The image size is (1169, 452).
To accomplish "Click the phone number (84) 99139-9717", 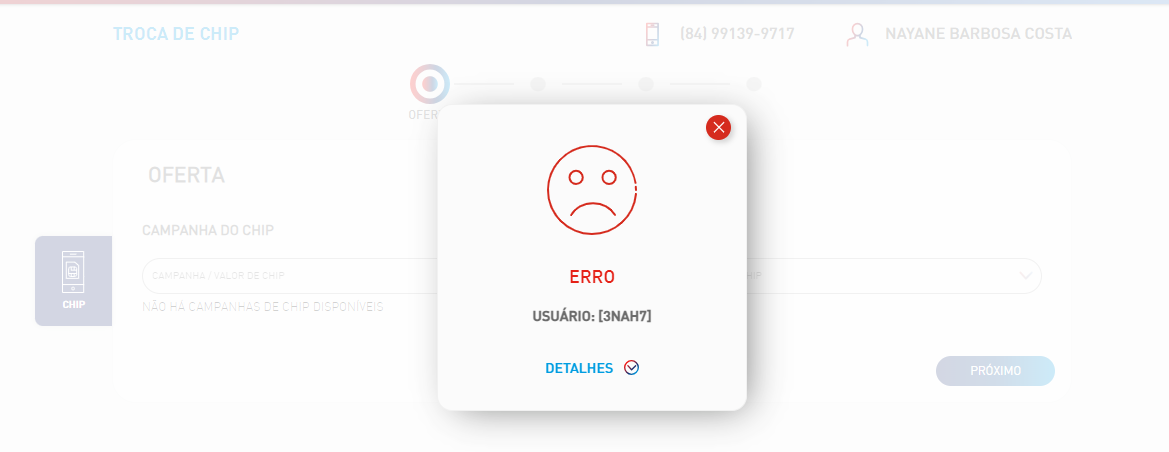I will (x=737, y=34).
